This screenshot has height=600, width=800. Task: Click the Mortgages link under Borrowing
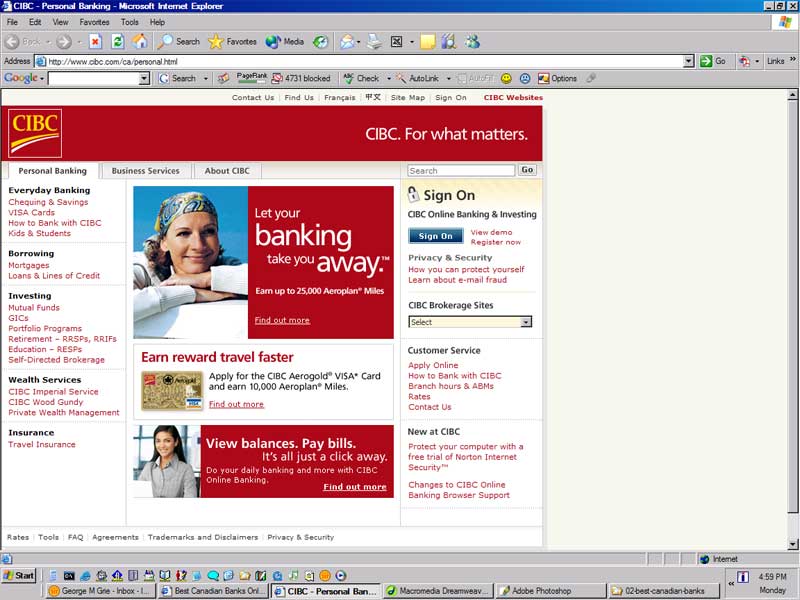(29, 266)
